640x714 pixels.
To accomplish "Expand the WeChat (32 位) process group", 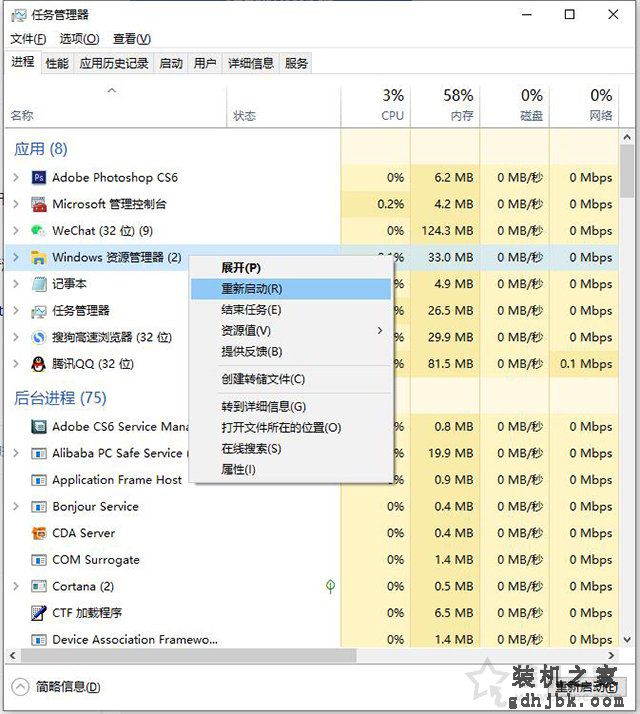I will tap(16, 231).
